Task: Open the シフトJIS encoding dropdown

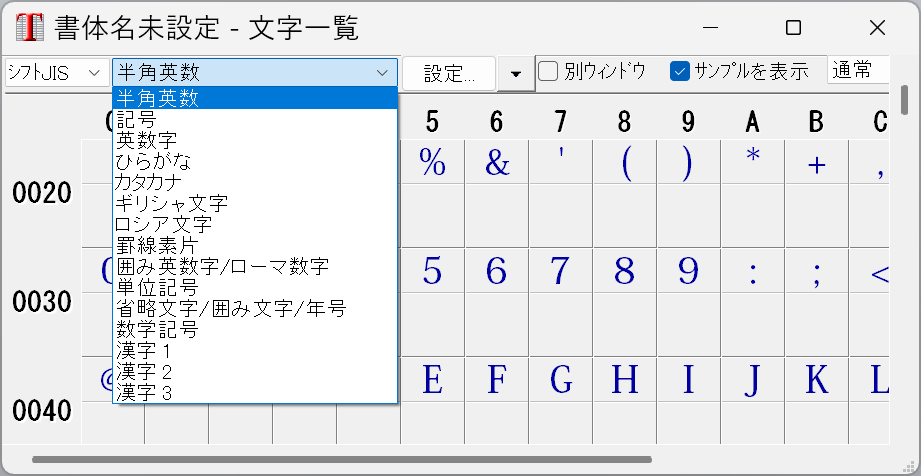Action: pyautogui.click(x=56, y=72)
